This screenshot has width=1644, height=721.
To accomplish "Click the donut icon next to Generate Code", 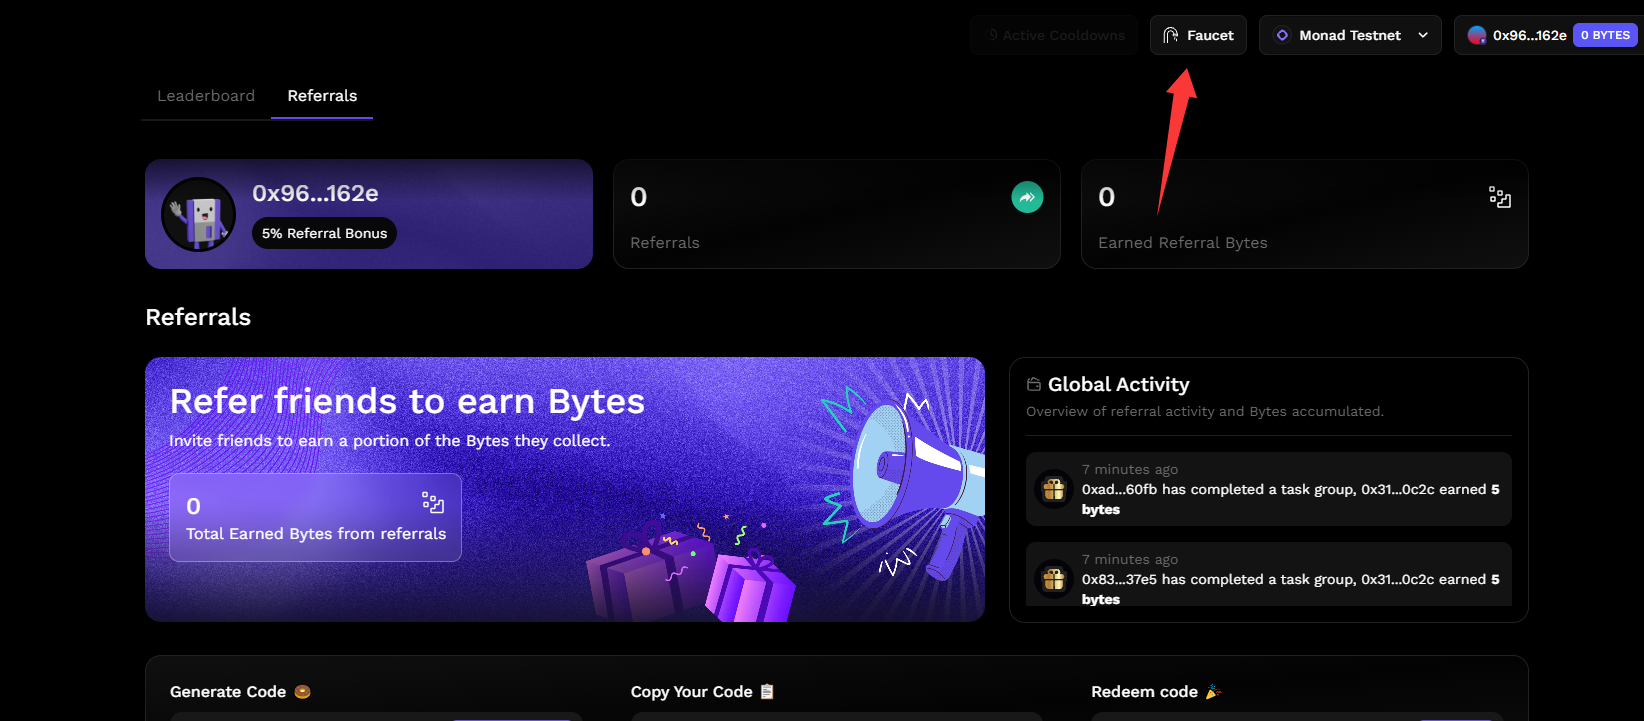I will tap(303, 692).
